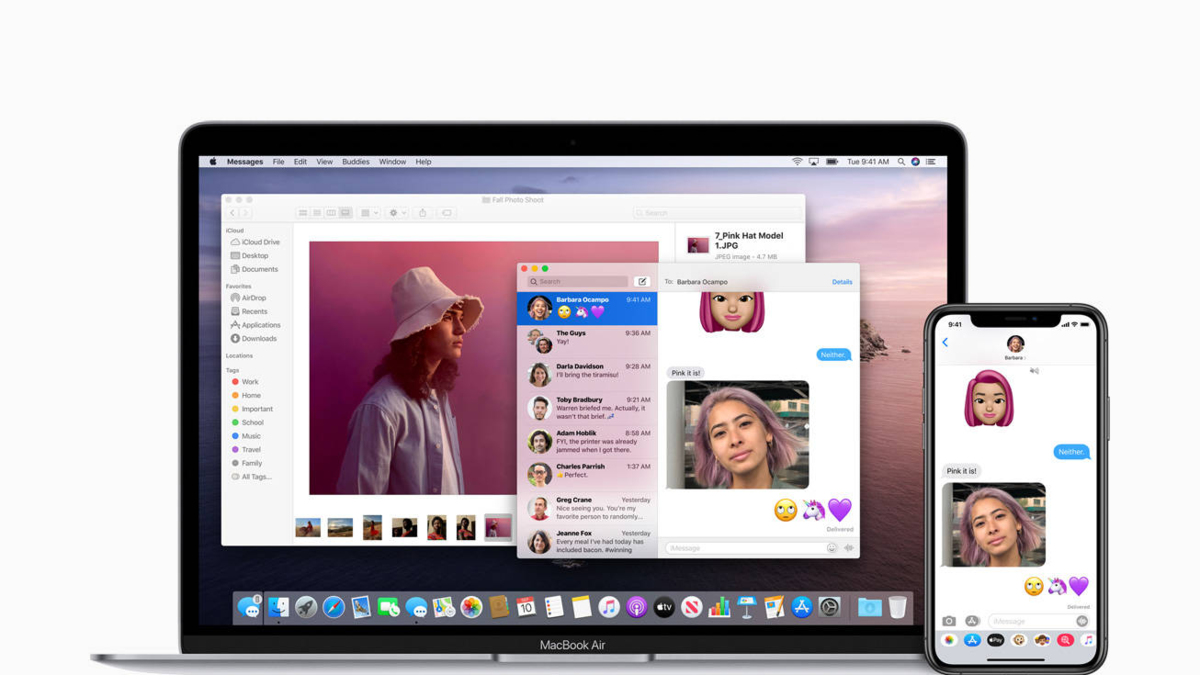Click the Finder share icon
This screenshot has width=1200, height=675.
tap(422, 213)
